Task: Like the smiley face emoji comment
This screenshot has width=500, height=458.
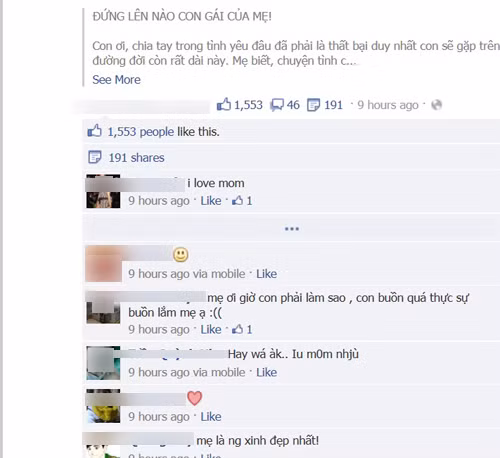Action: (266, 274)
